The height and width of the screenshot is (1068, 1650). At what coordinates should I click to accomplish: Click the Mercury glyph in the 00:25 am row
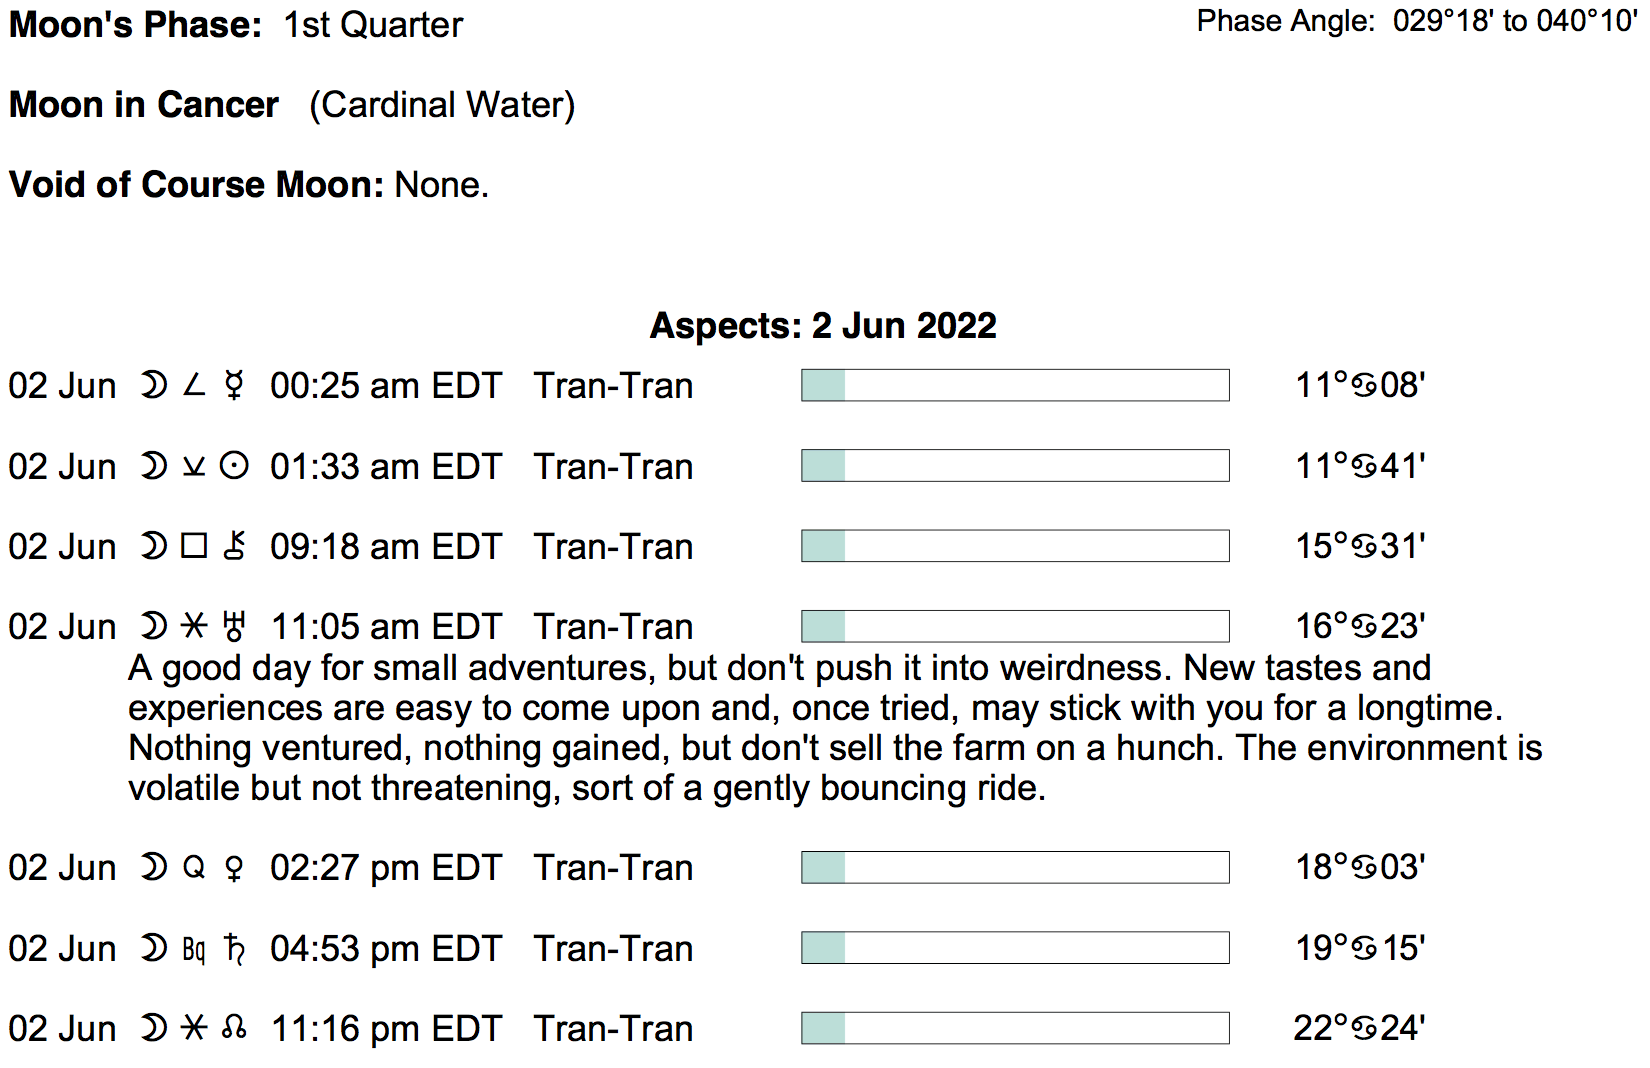coord(234,385)
